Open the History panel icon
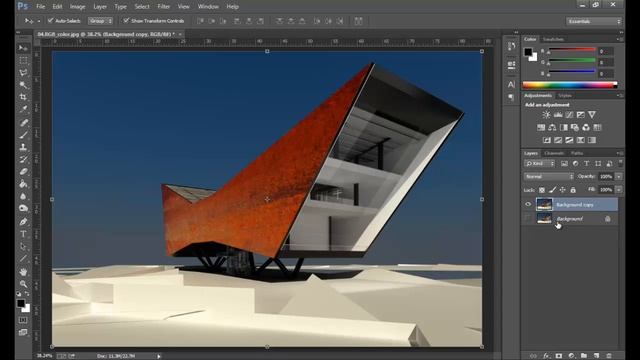The width and height of the screenshot is (640, 360). [511, 47]
